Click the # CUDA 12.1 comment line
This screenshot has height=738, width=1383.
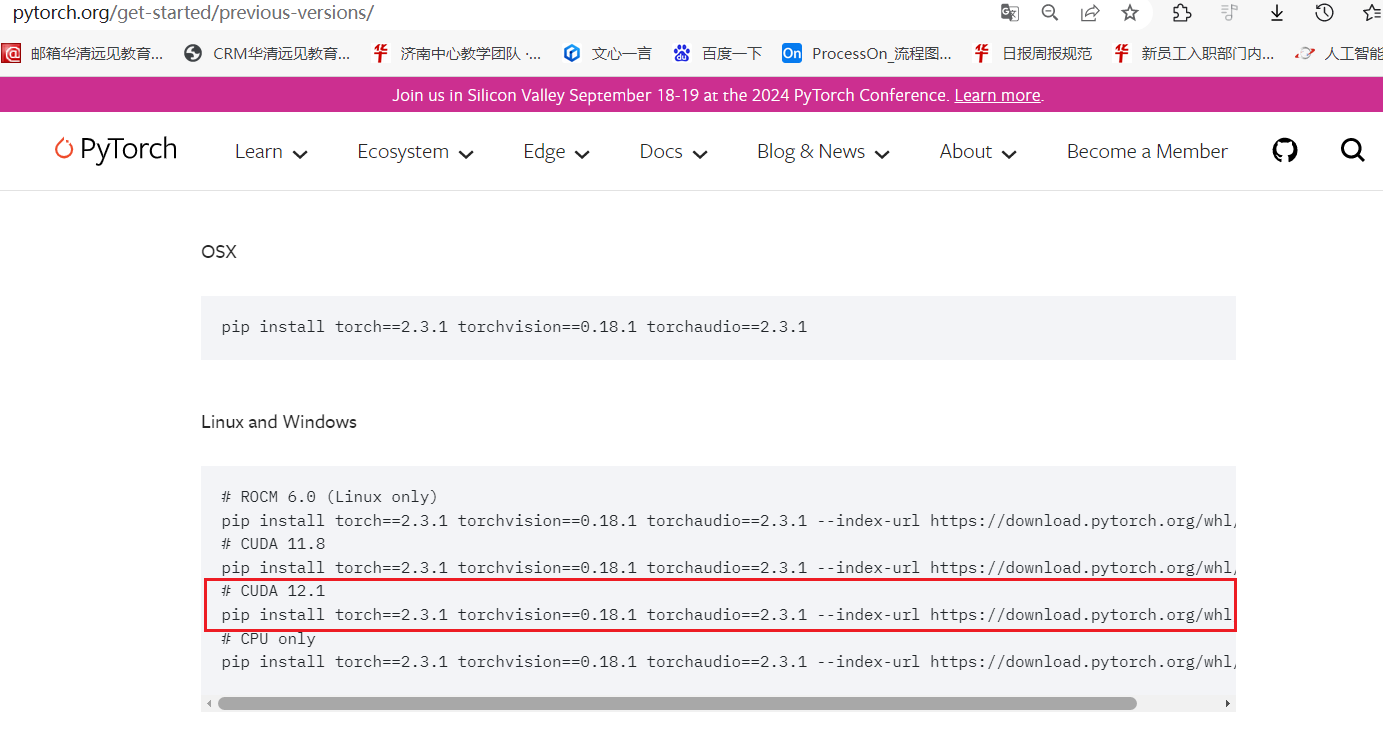coord(273,591)
